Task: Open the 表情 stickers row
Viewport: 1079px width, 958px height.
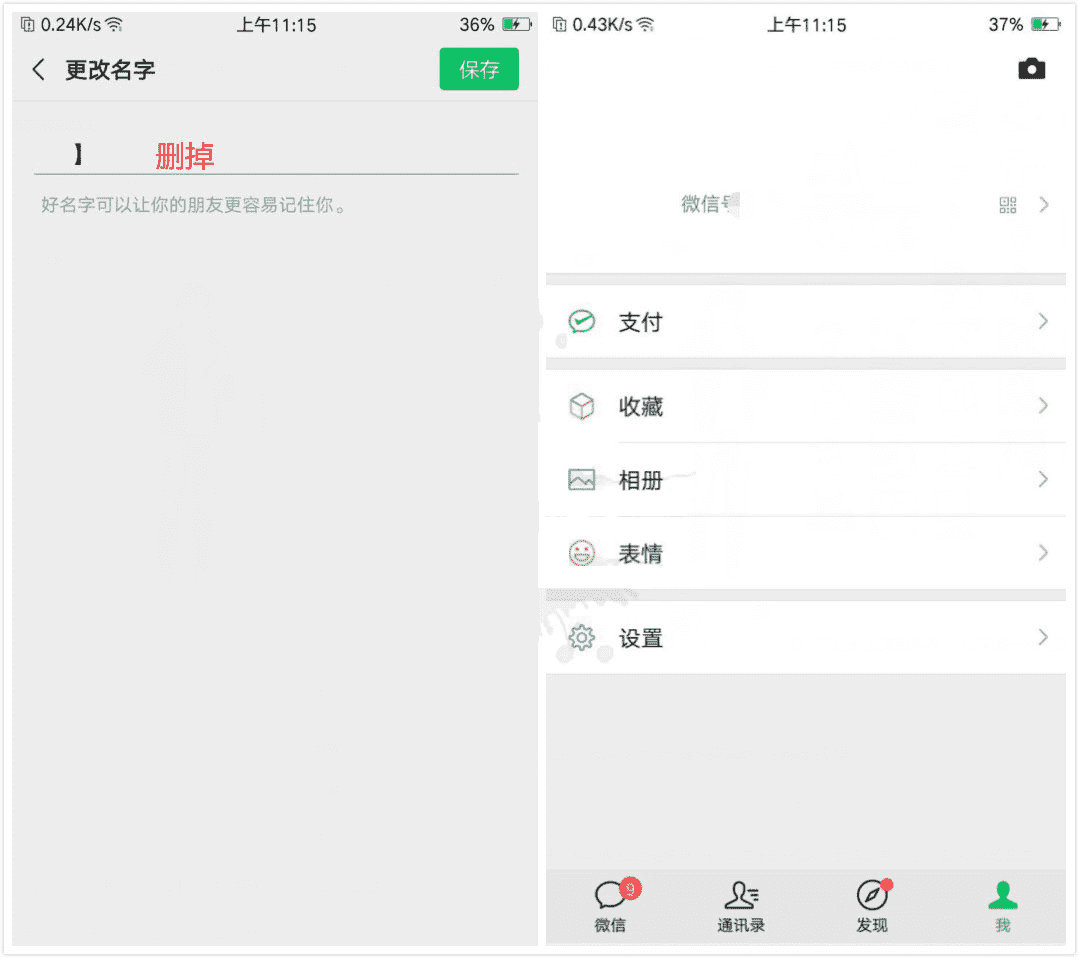Action: tap(806, 553)
